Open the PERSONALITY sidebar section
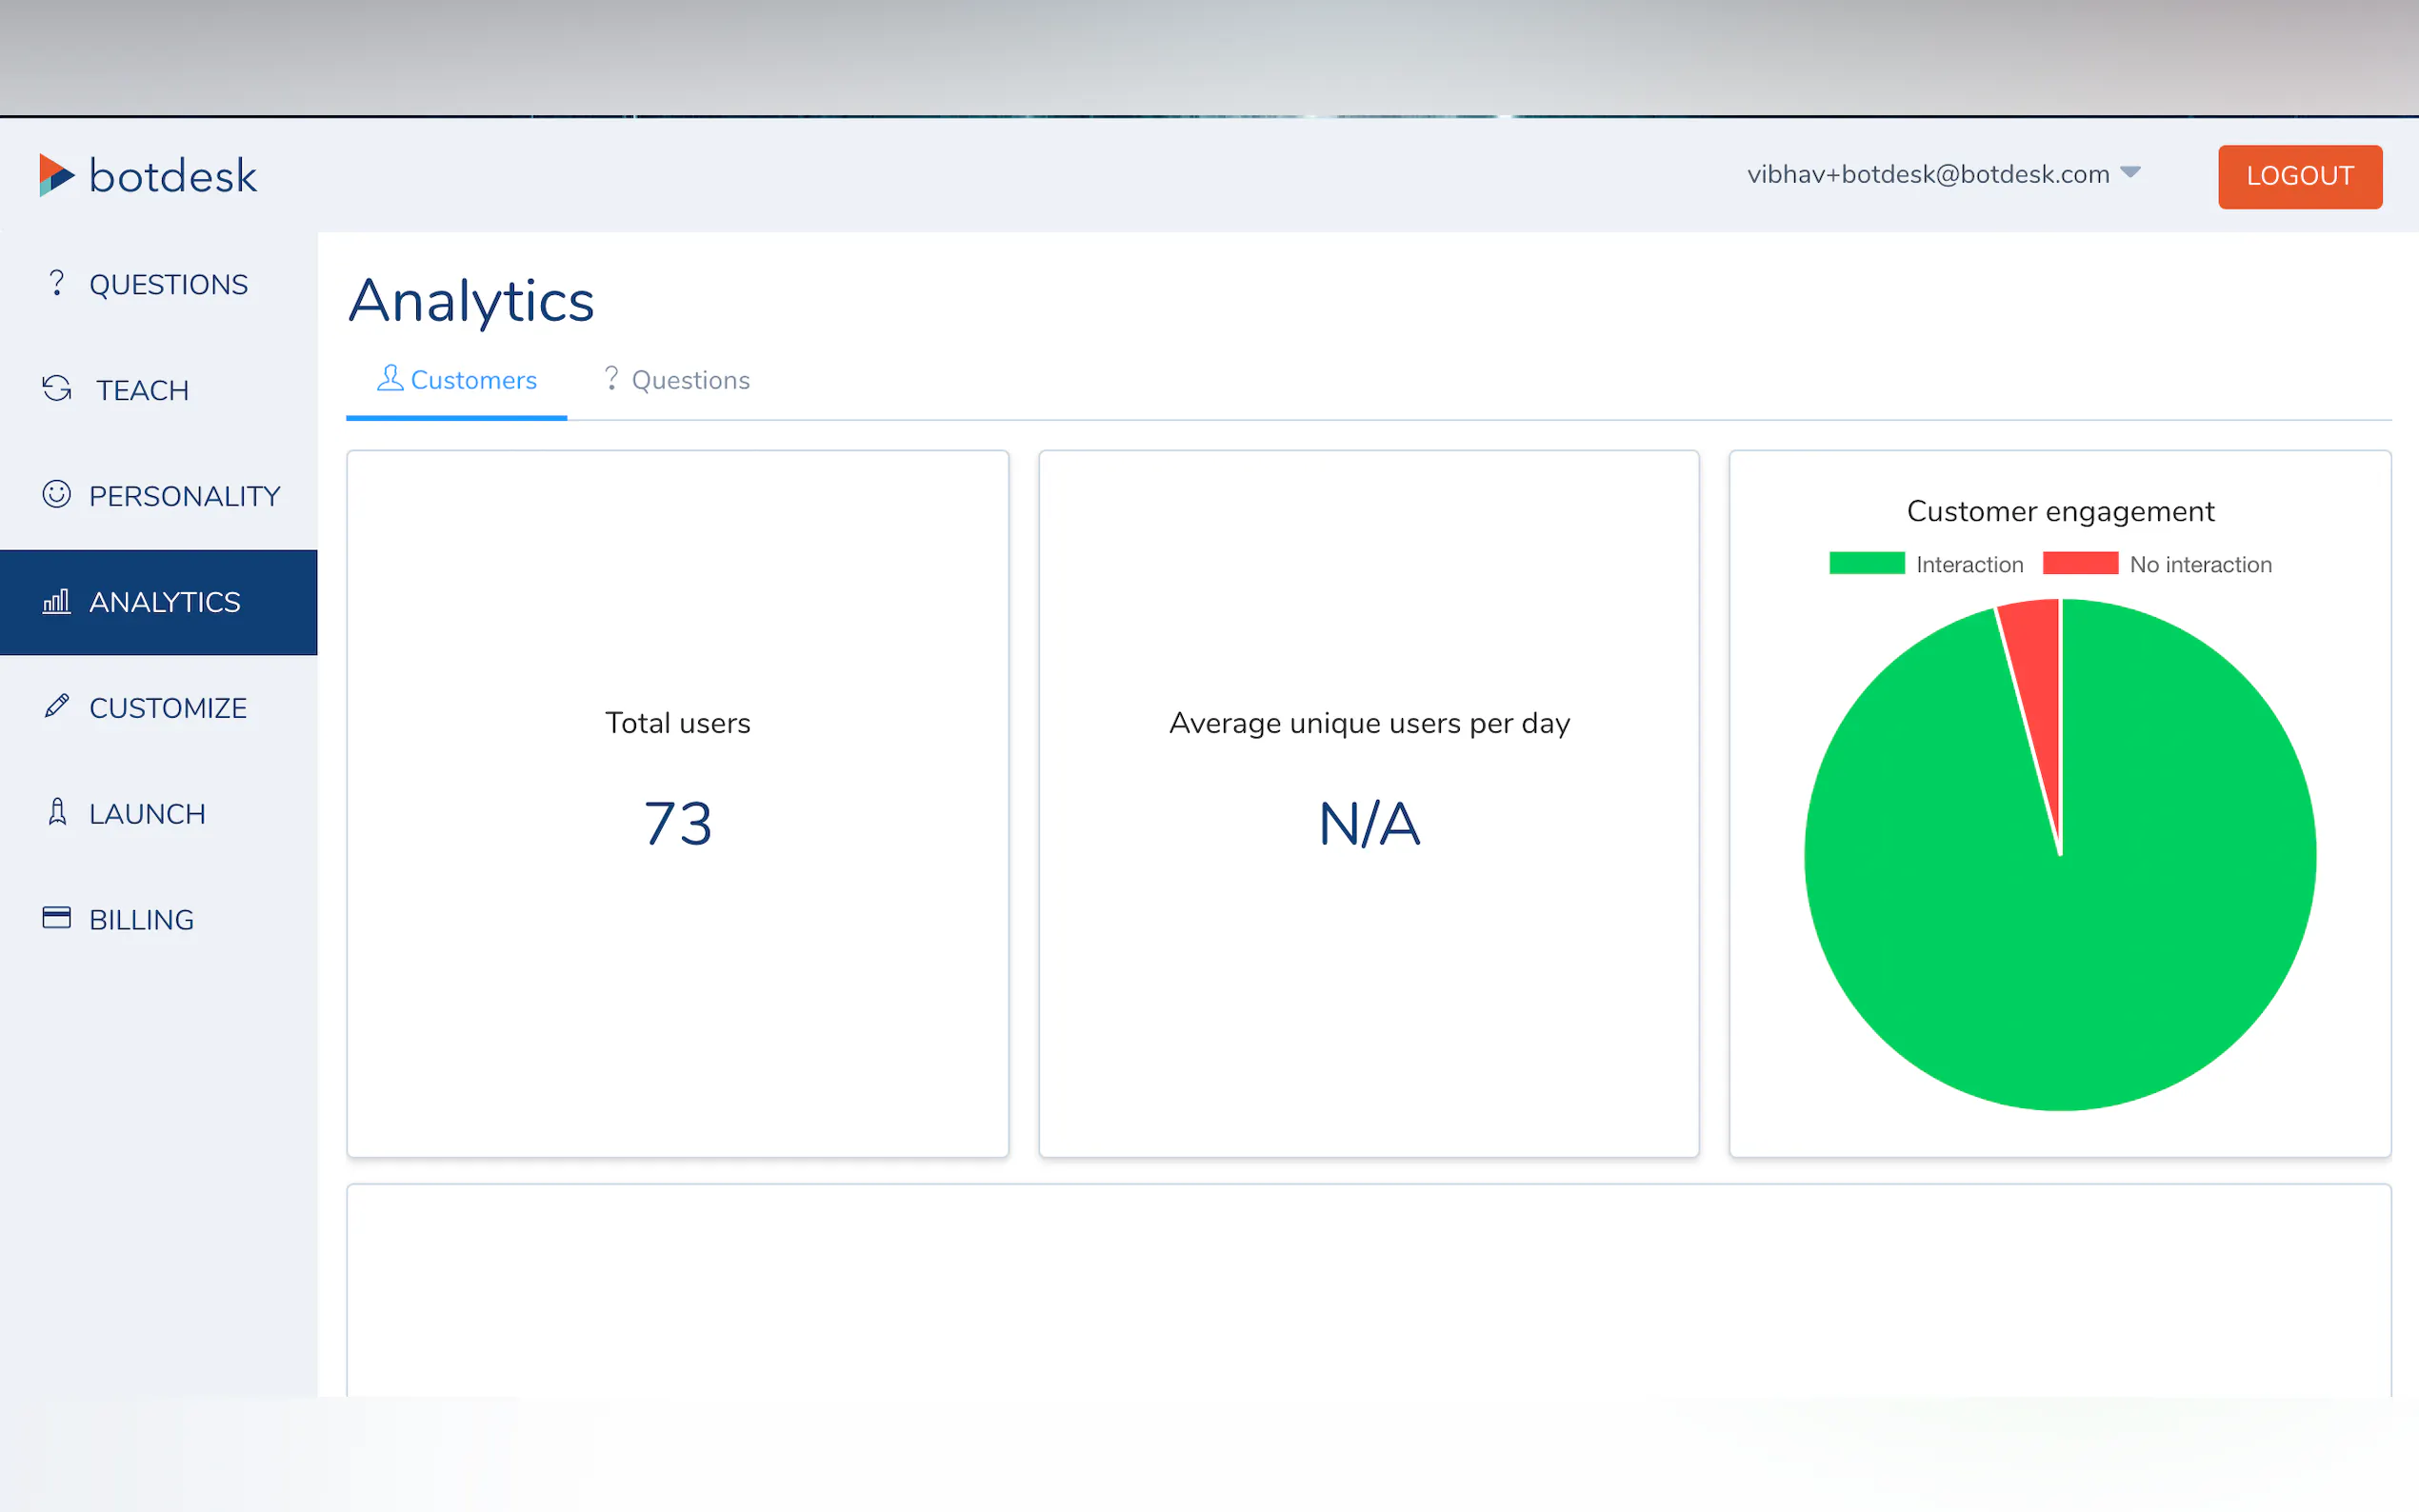 tap(184, 496)
